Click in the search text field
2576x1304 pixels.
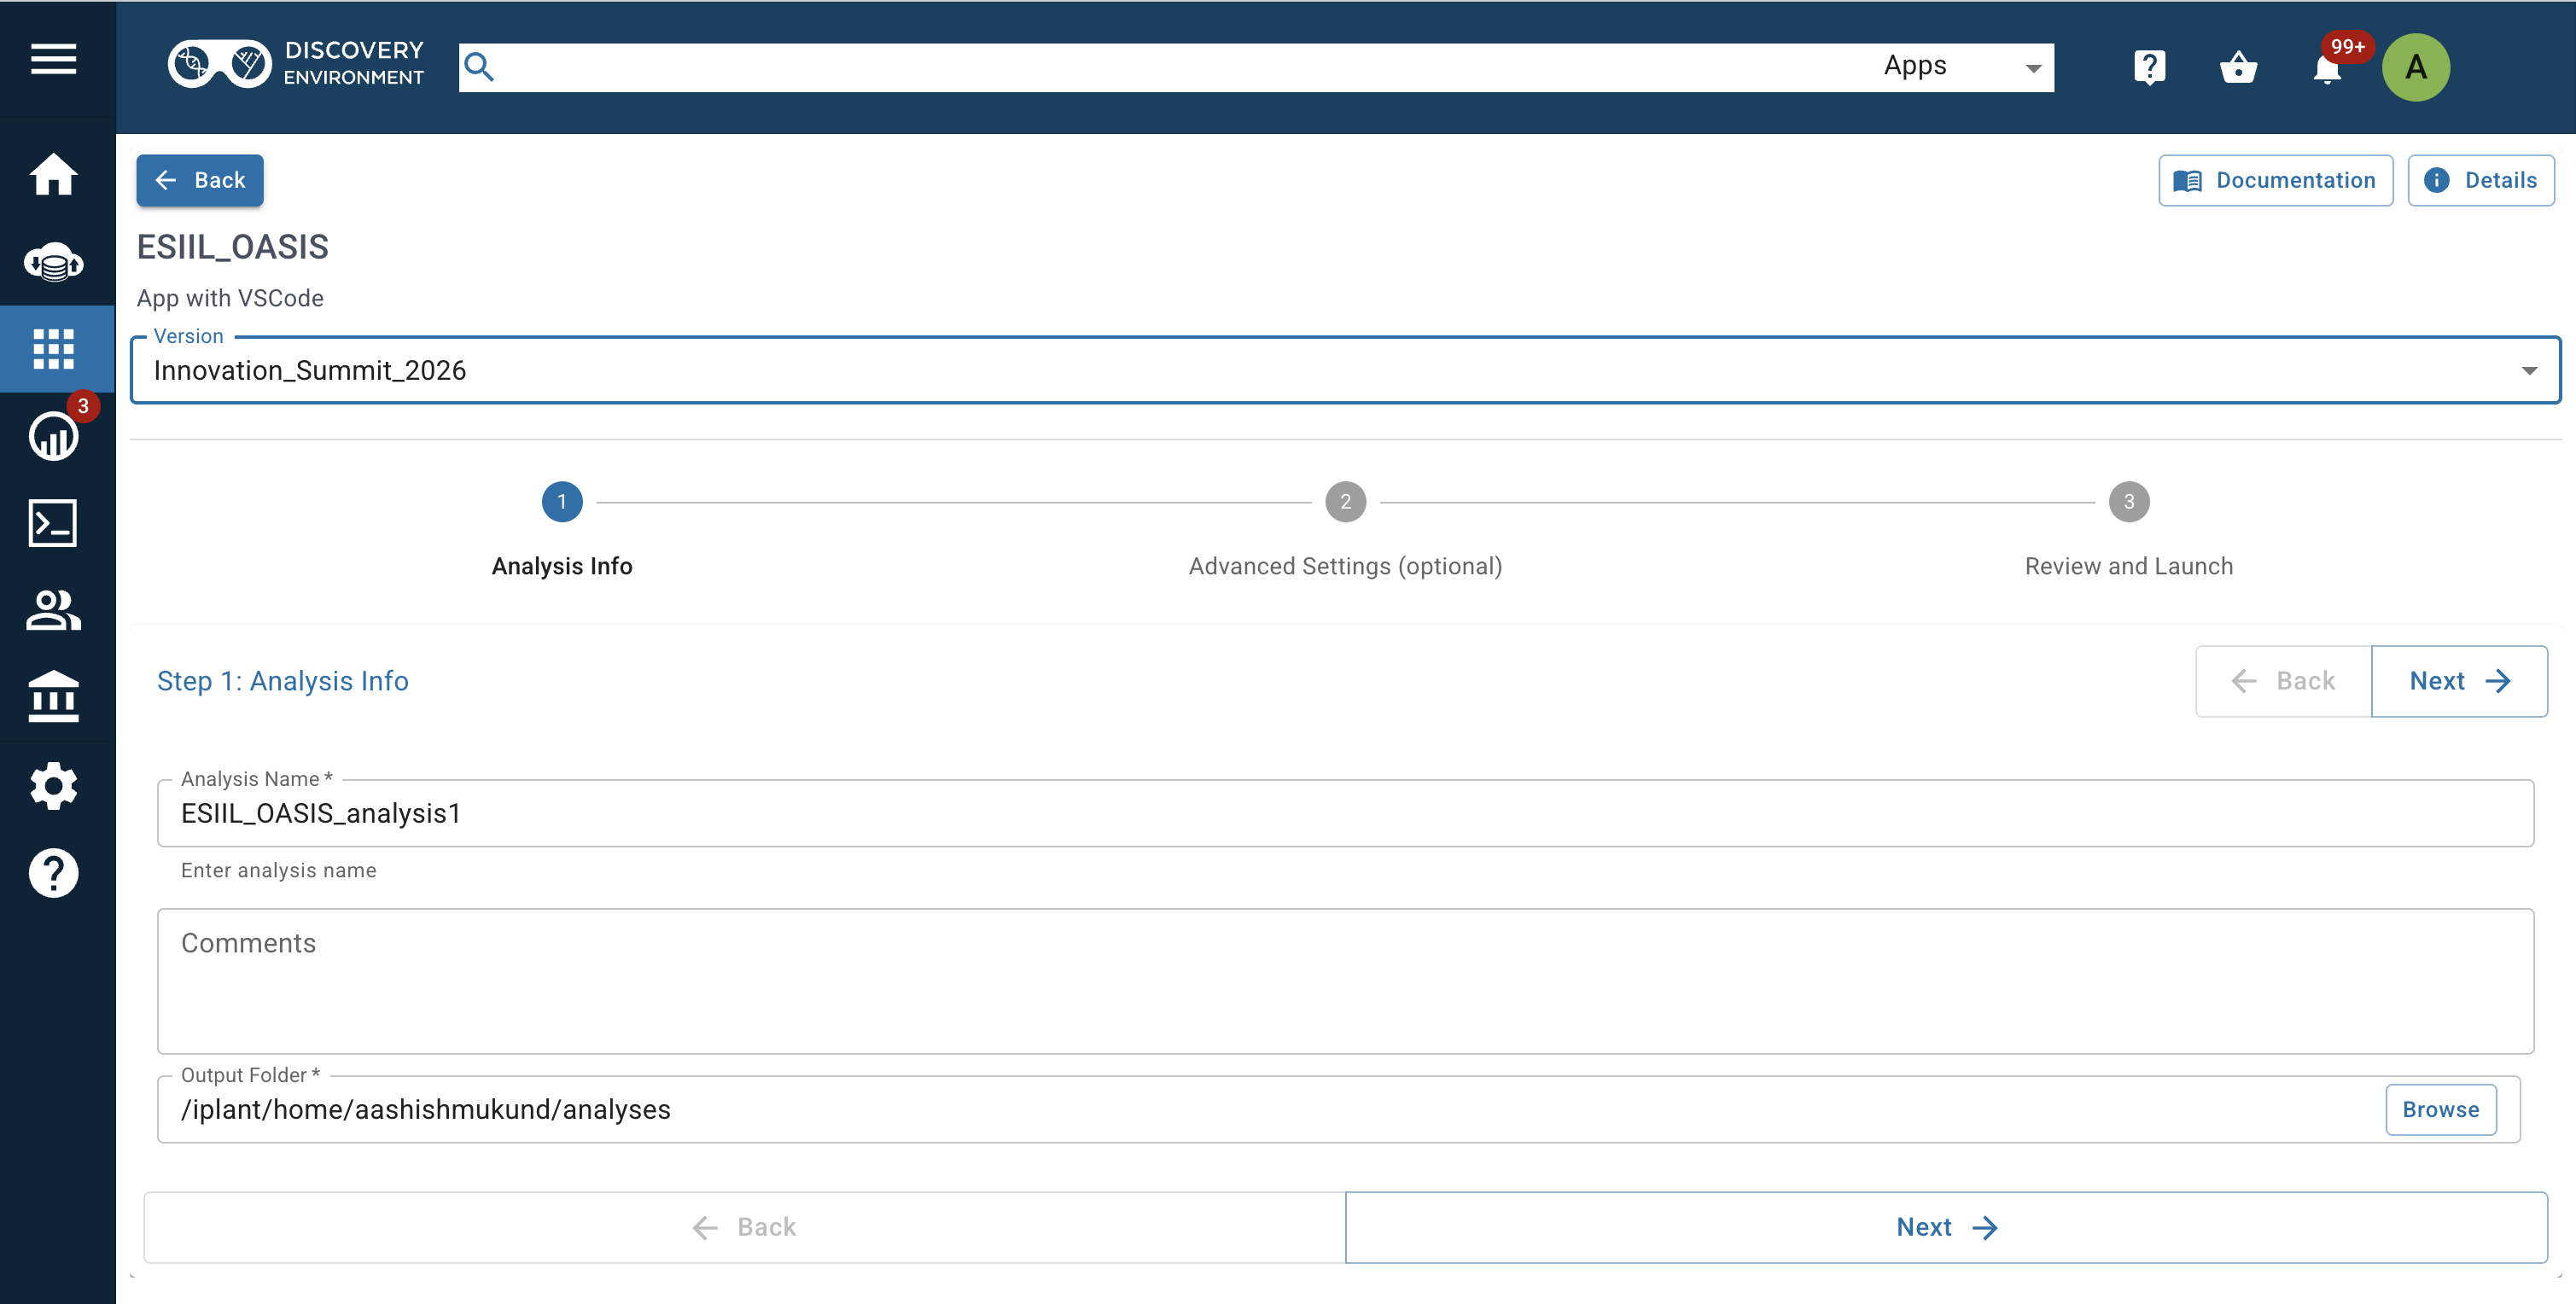pyautogui.click(x=1180, y=67)
